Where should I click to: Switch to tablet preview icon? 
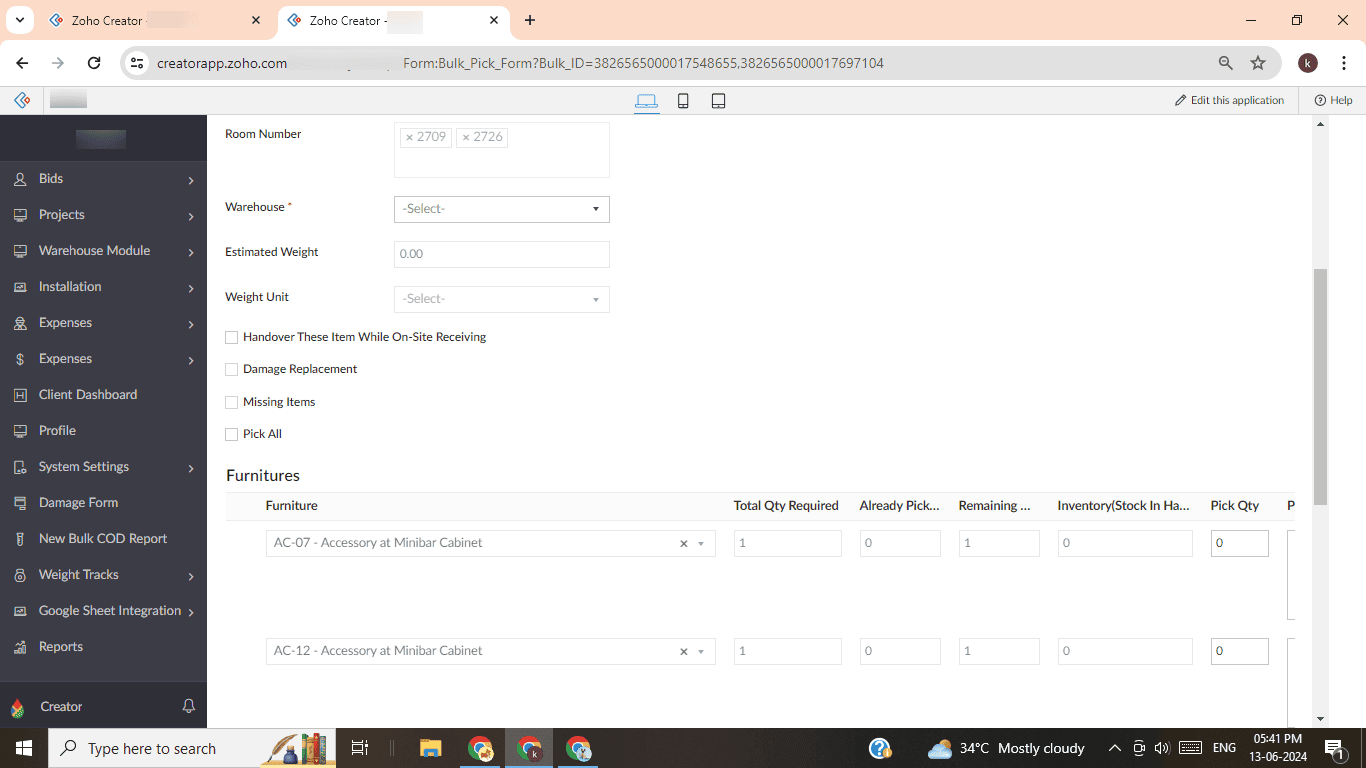[718, 101]
